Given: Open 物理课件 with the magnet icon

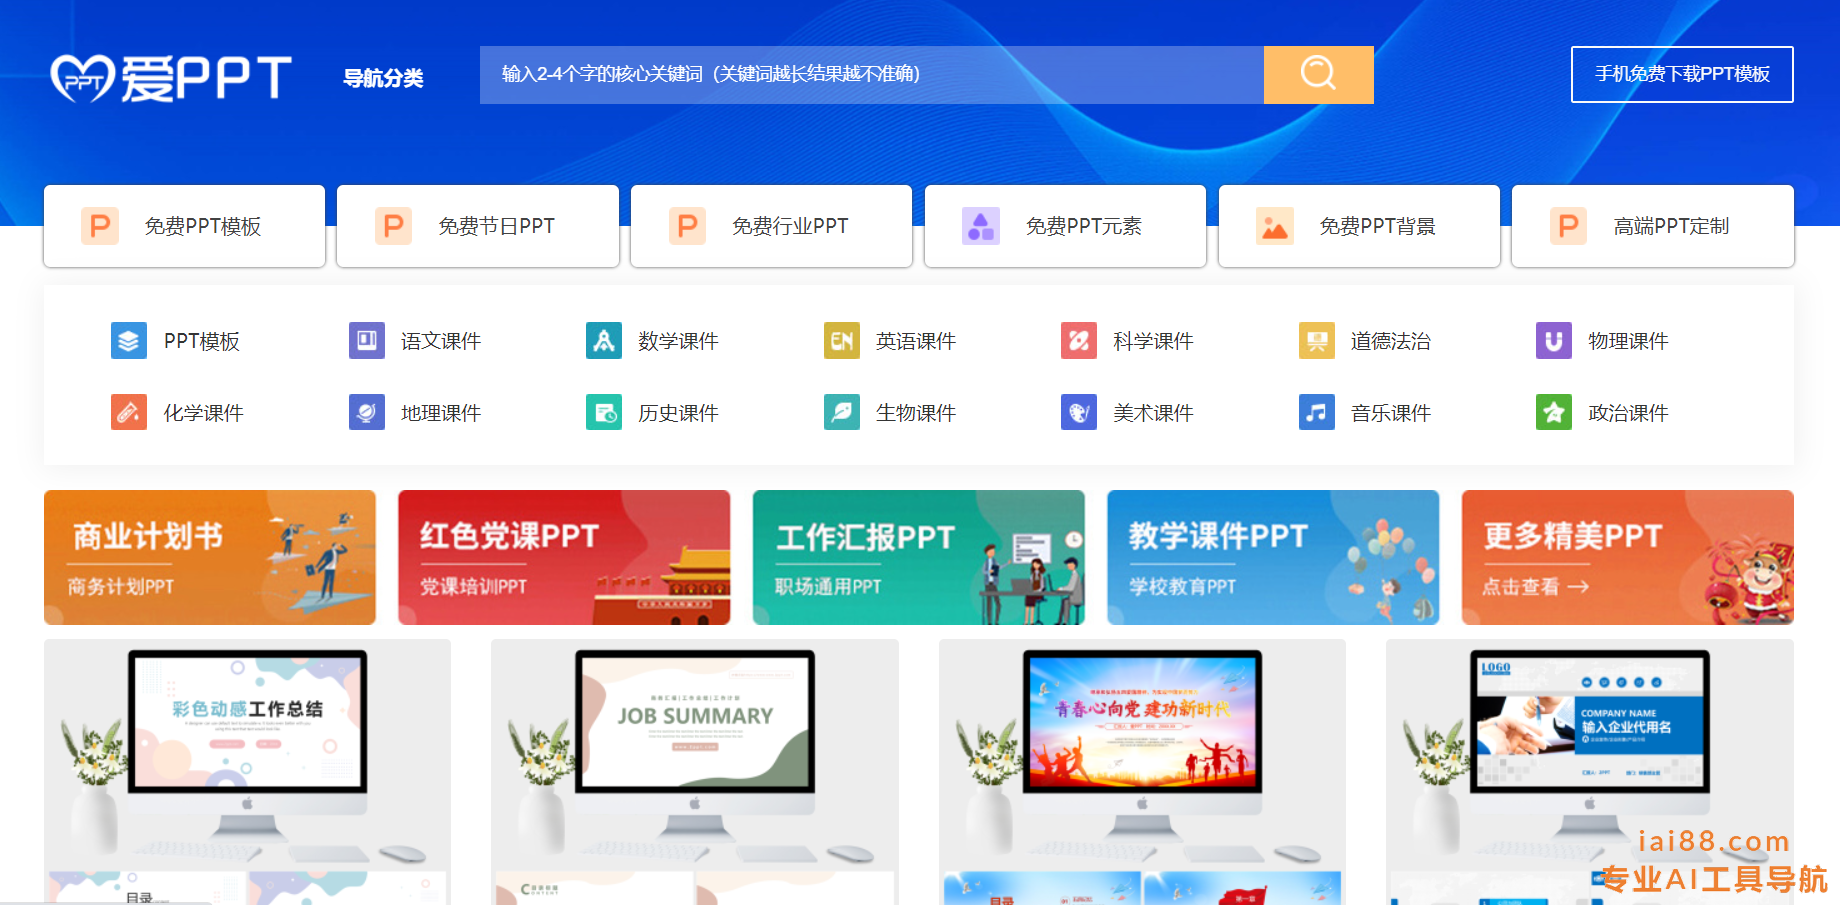Looking at the screenshot, I should coord(1553,340).
